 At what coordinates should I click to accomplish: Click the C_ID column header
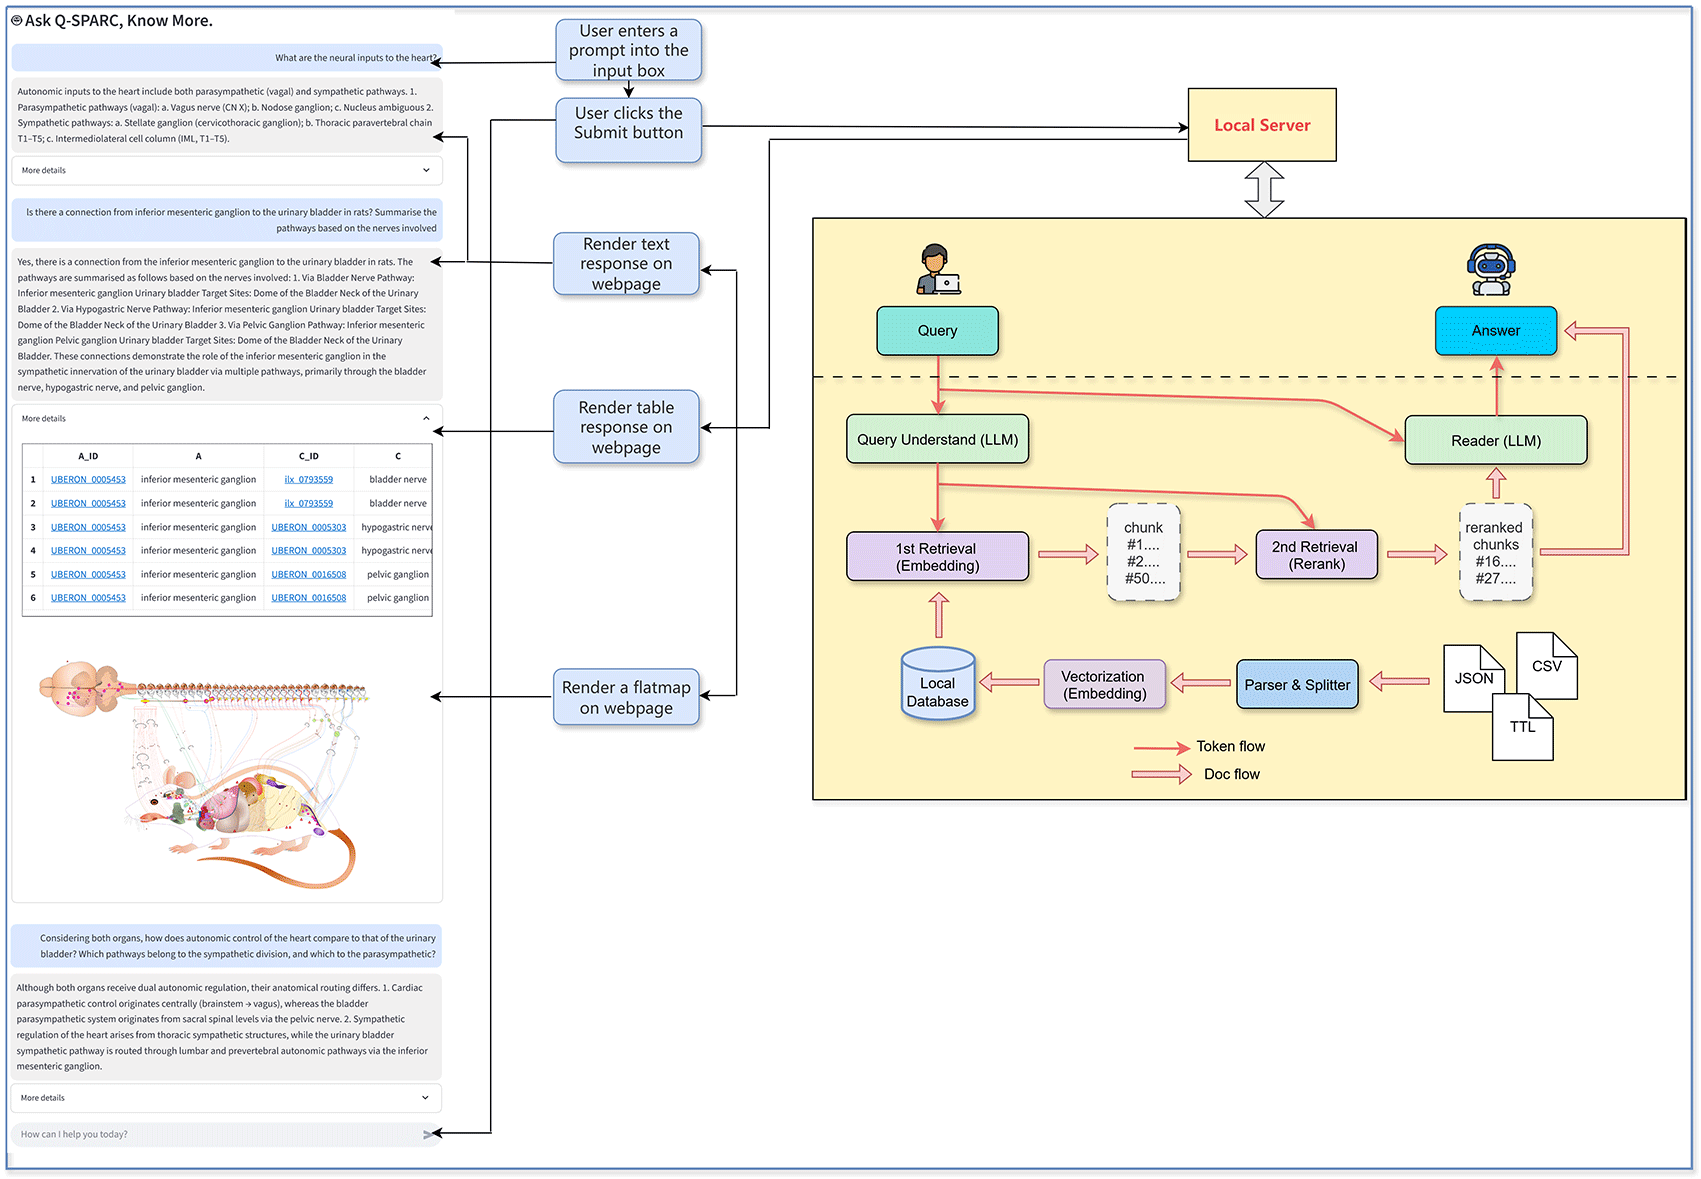tap(309, 456)
